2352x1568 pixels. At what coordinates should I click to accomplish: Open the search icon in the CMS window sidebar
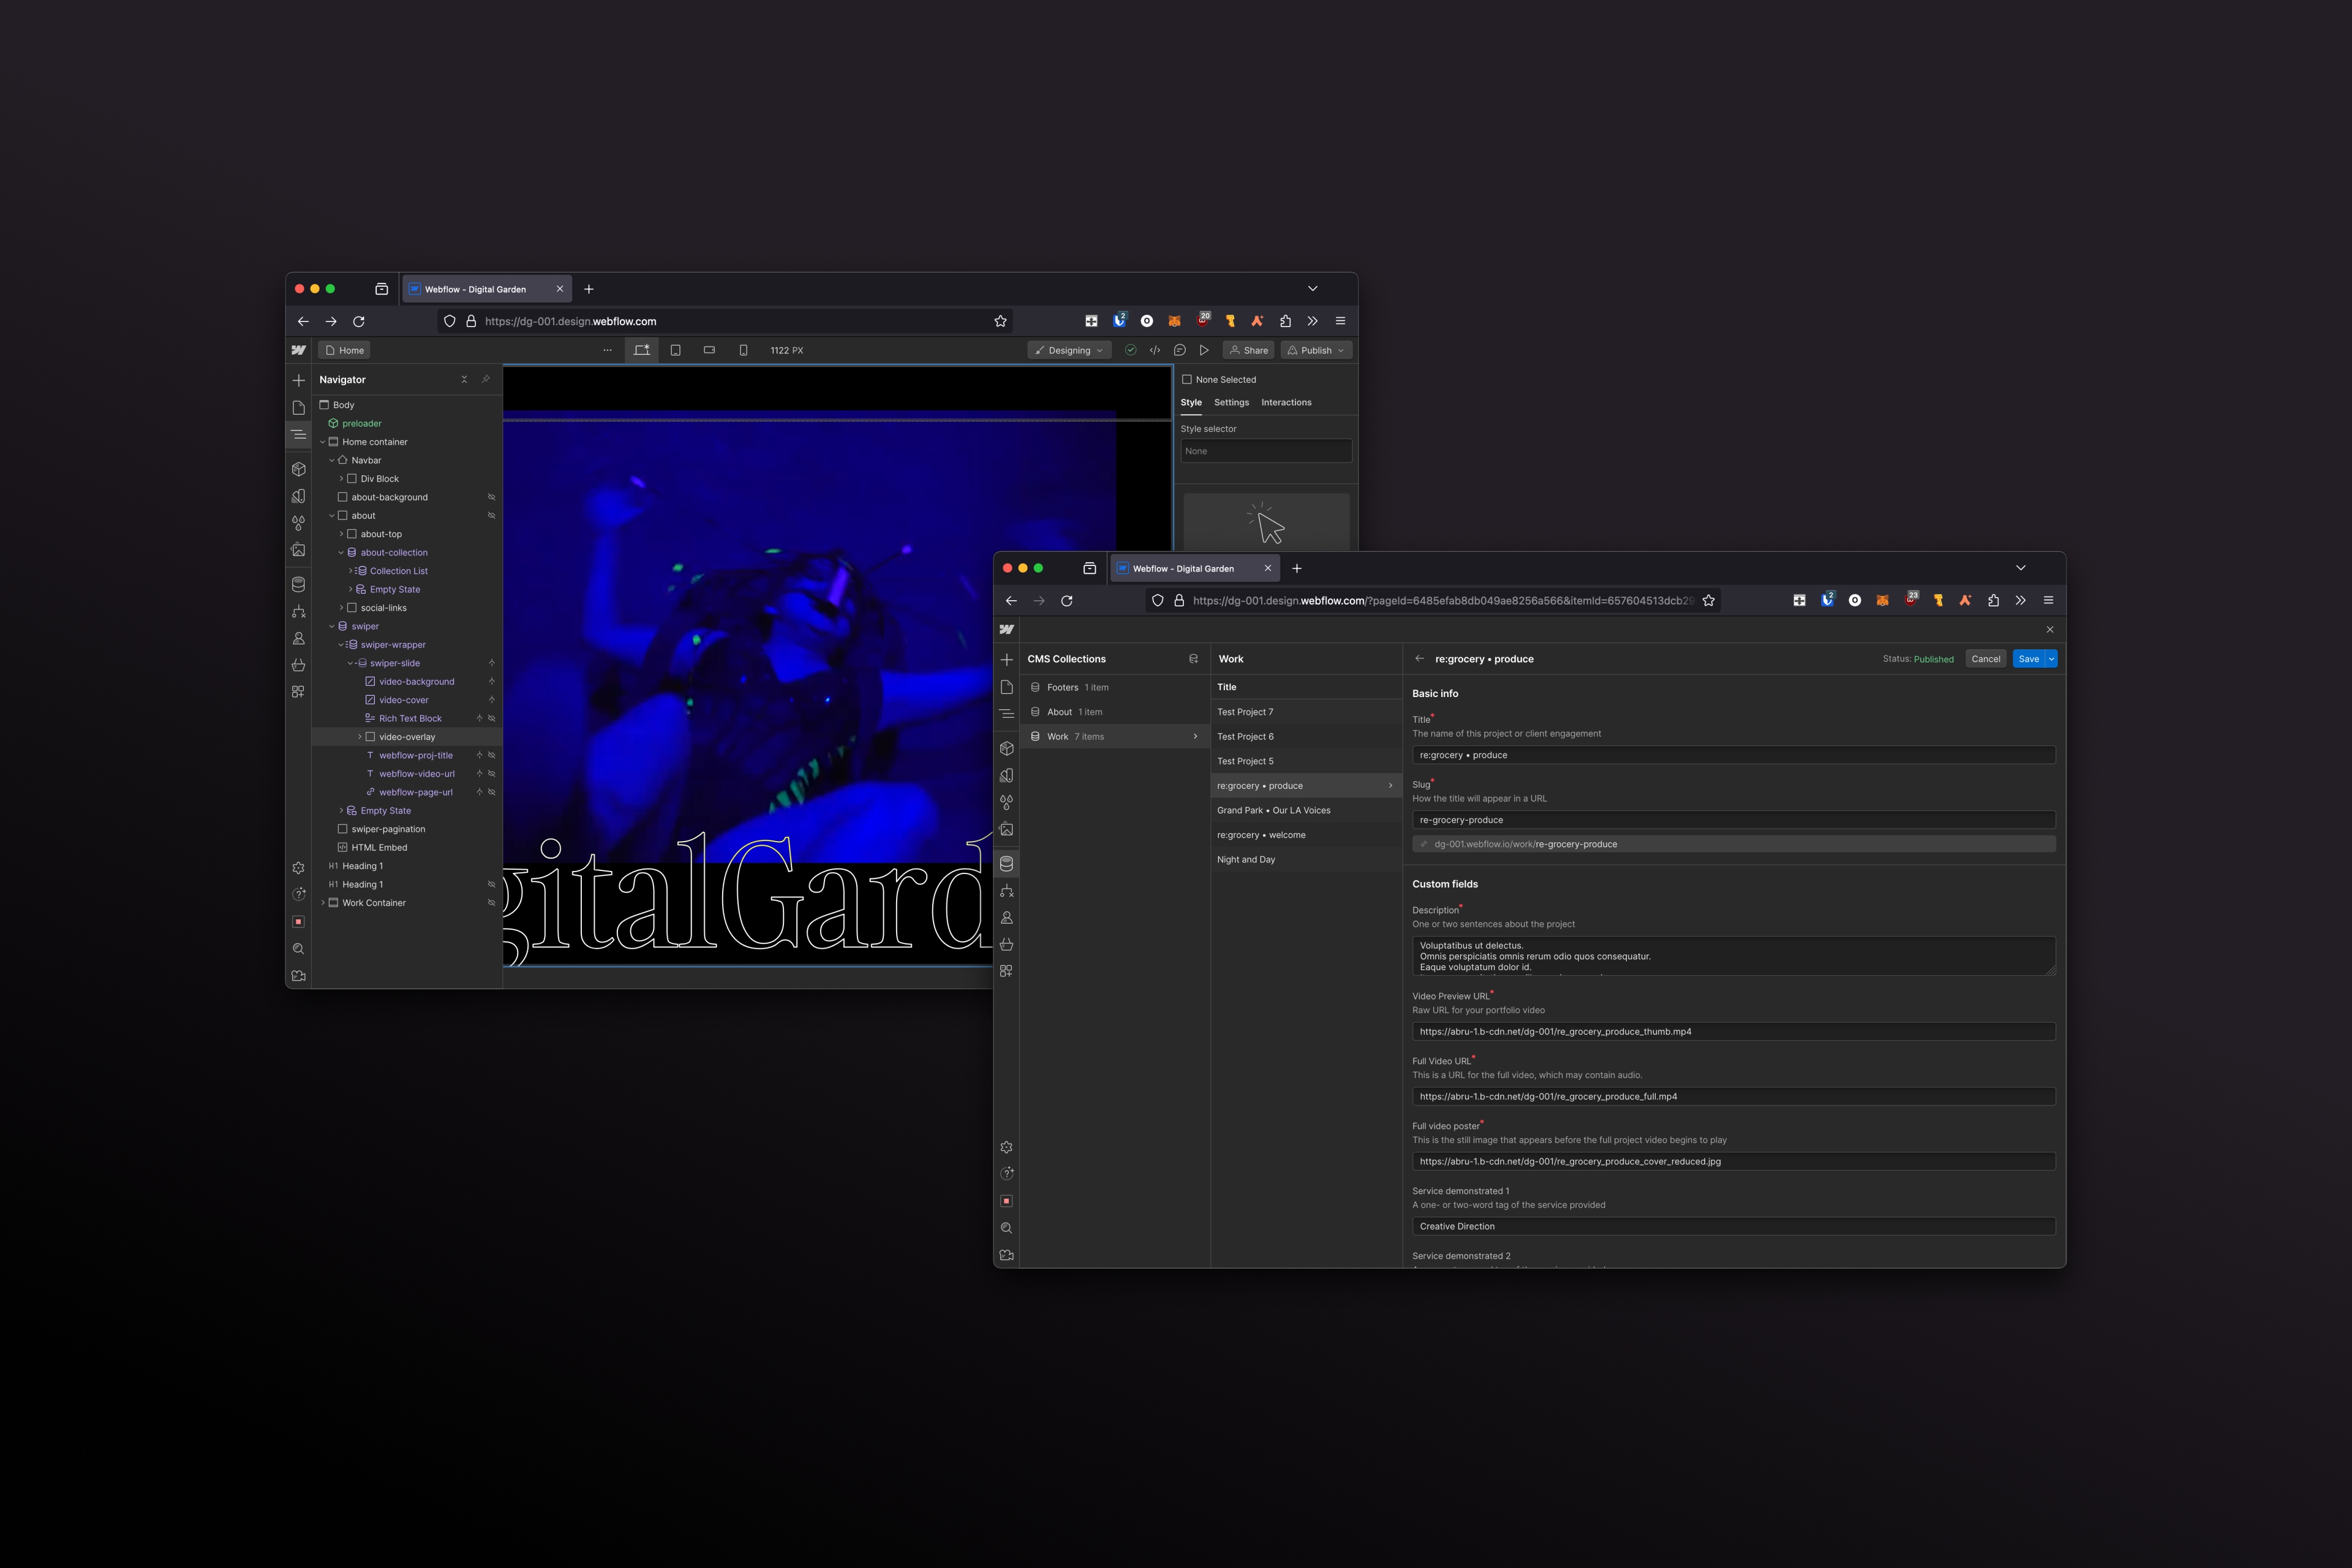click(1007, 1228)
